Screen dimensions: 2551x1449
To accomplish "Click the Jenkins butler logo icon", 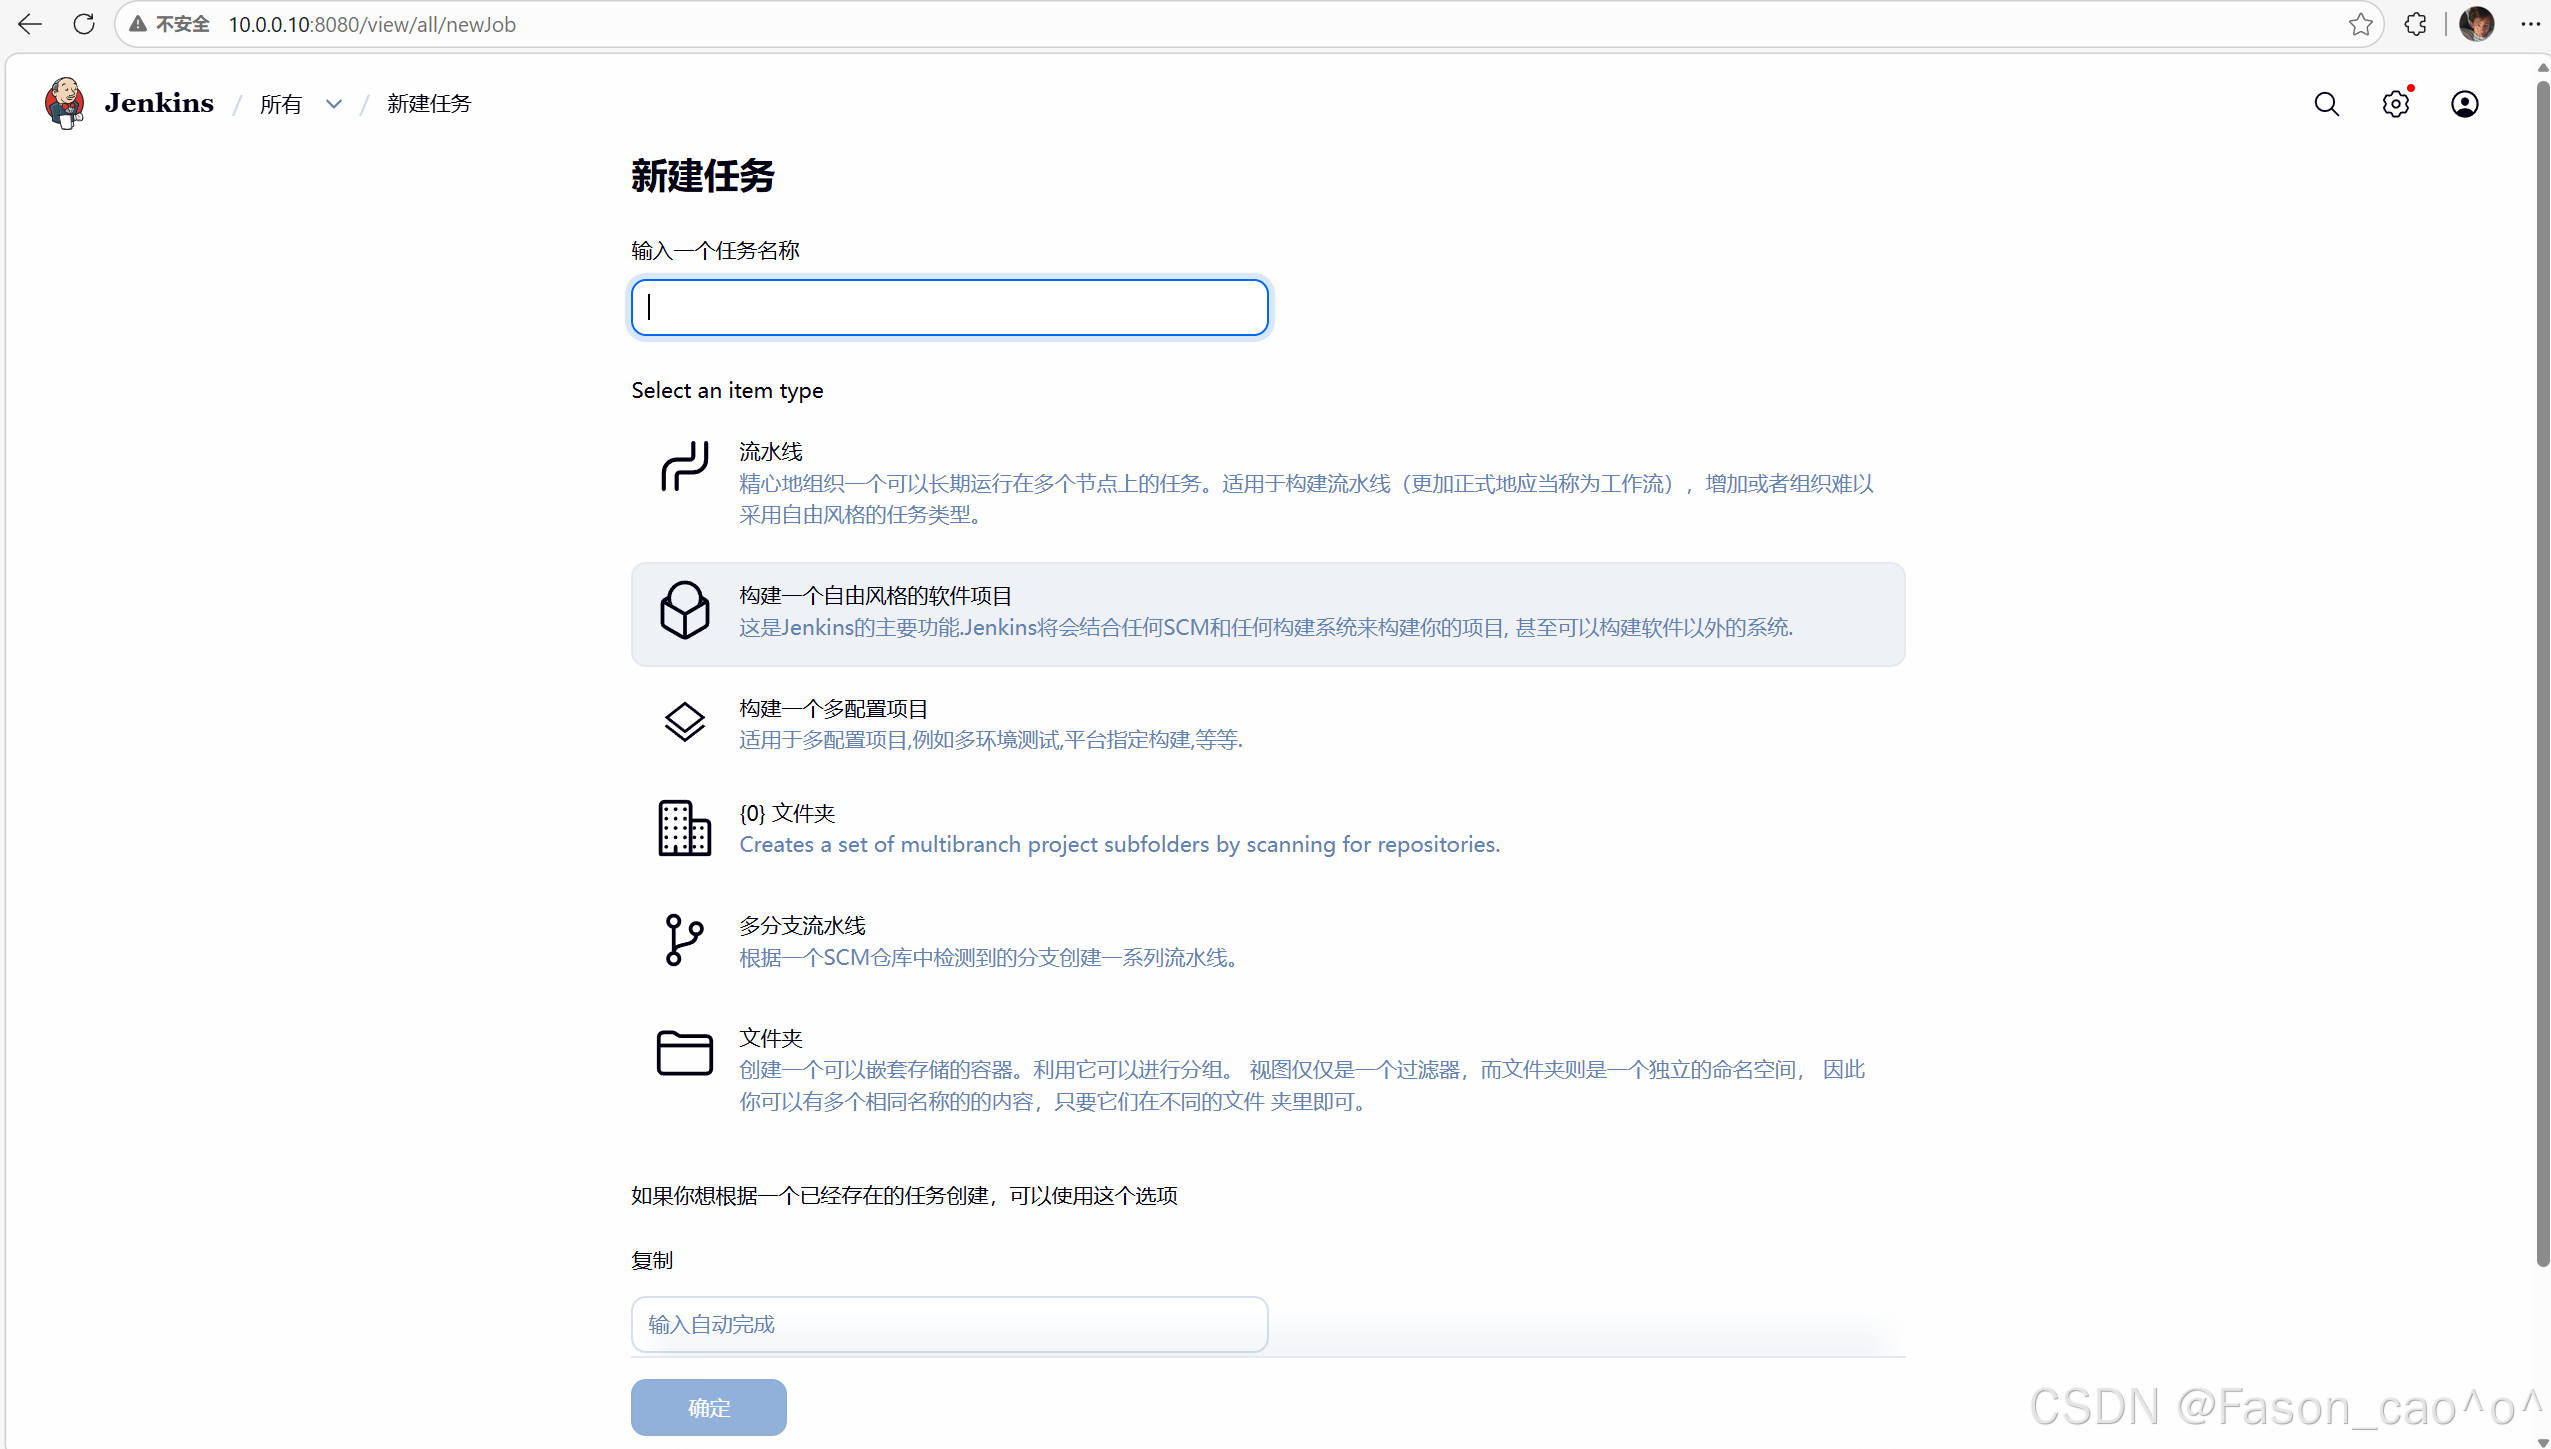I will 65,103.
